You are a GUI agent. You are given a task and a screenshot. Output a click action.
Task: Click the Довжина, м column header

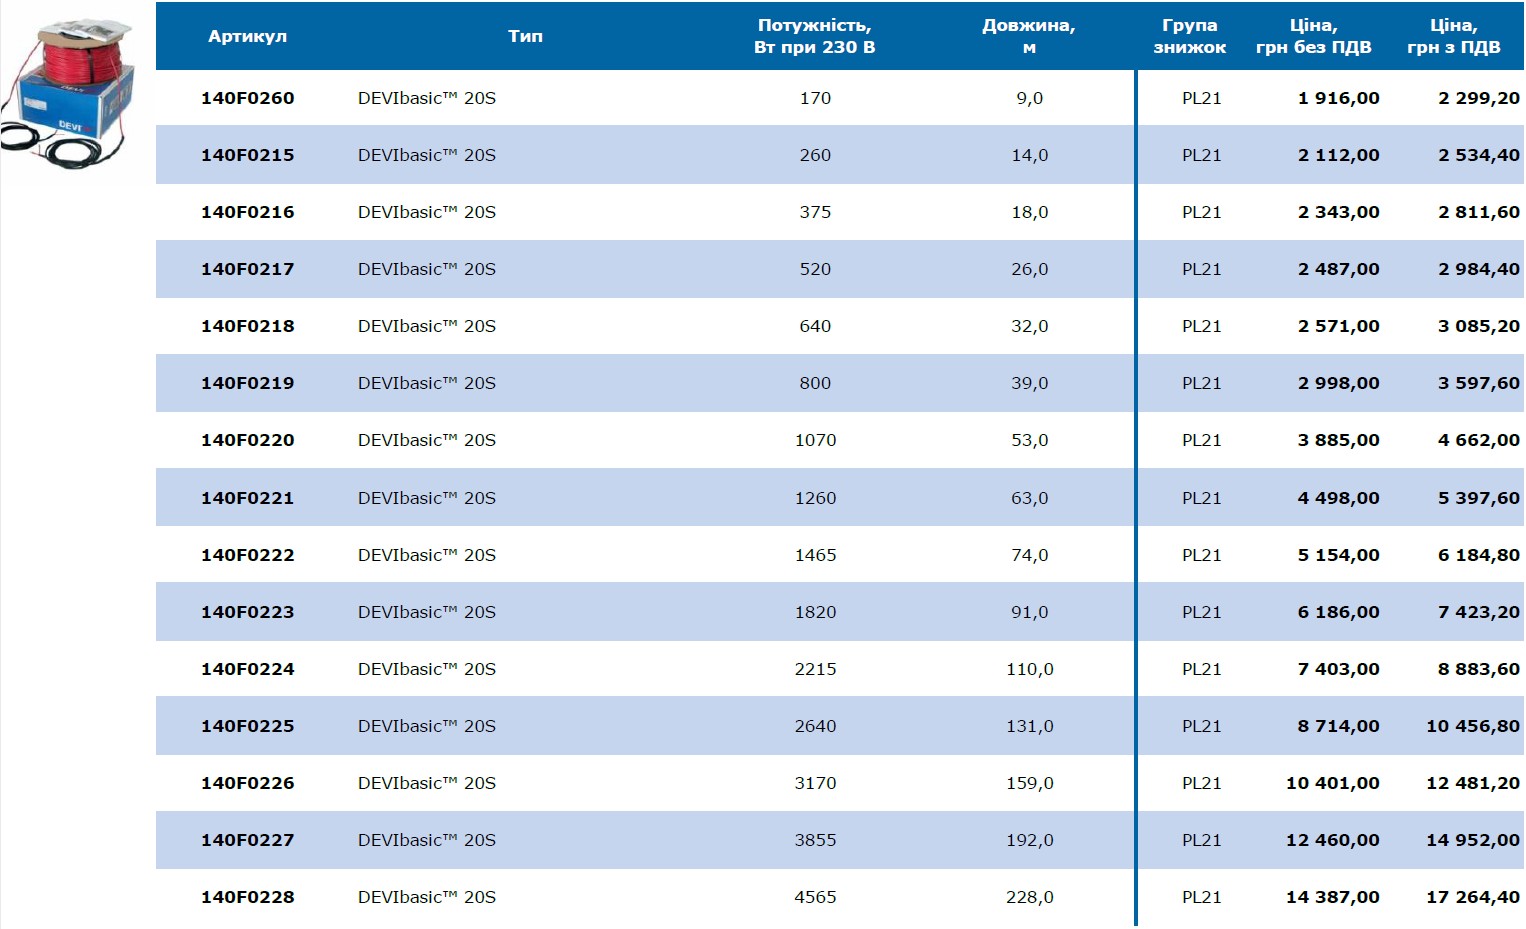(x=1029, y=36)
